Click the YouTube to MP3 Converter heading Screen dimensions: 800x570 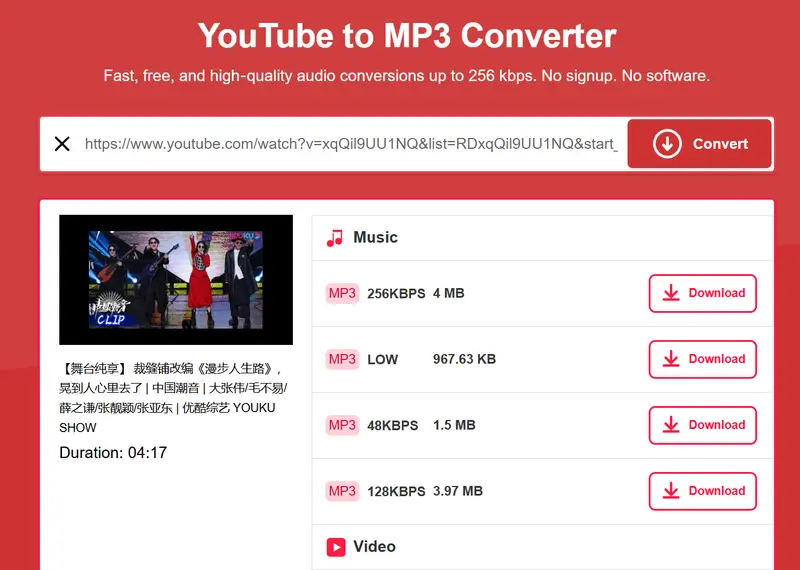coord(407,36)
